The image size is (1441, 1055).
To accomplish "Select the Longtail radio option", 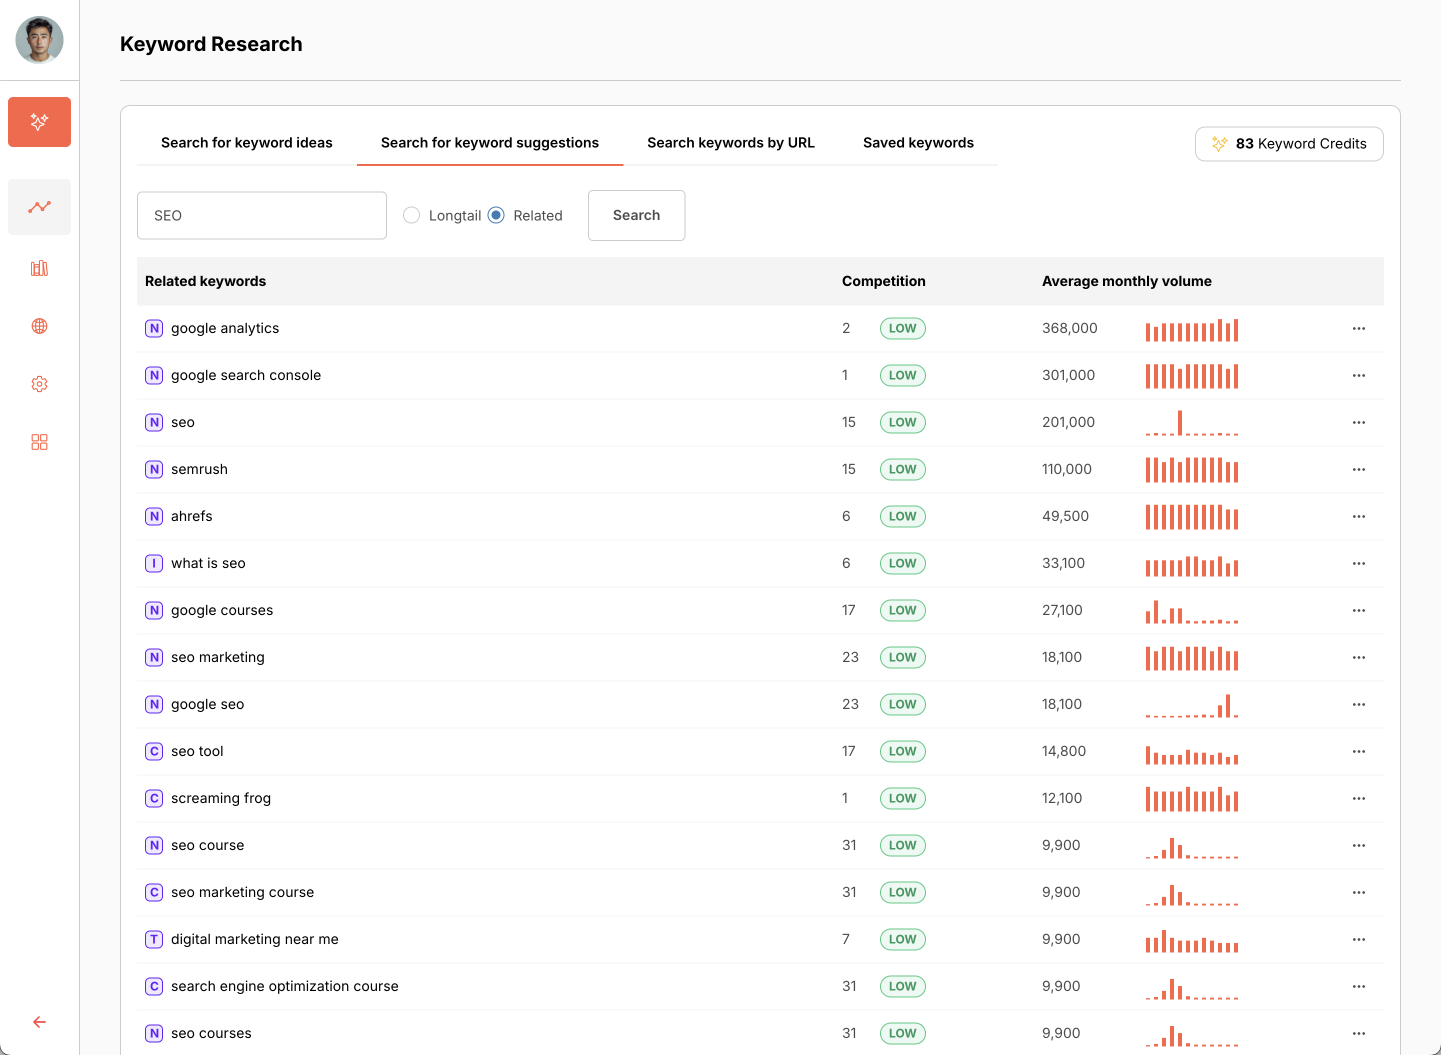I will tap(411, 215).
